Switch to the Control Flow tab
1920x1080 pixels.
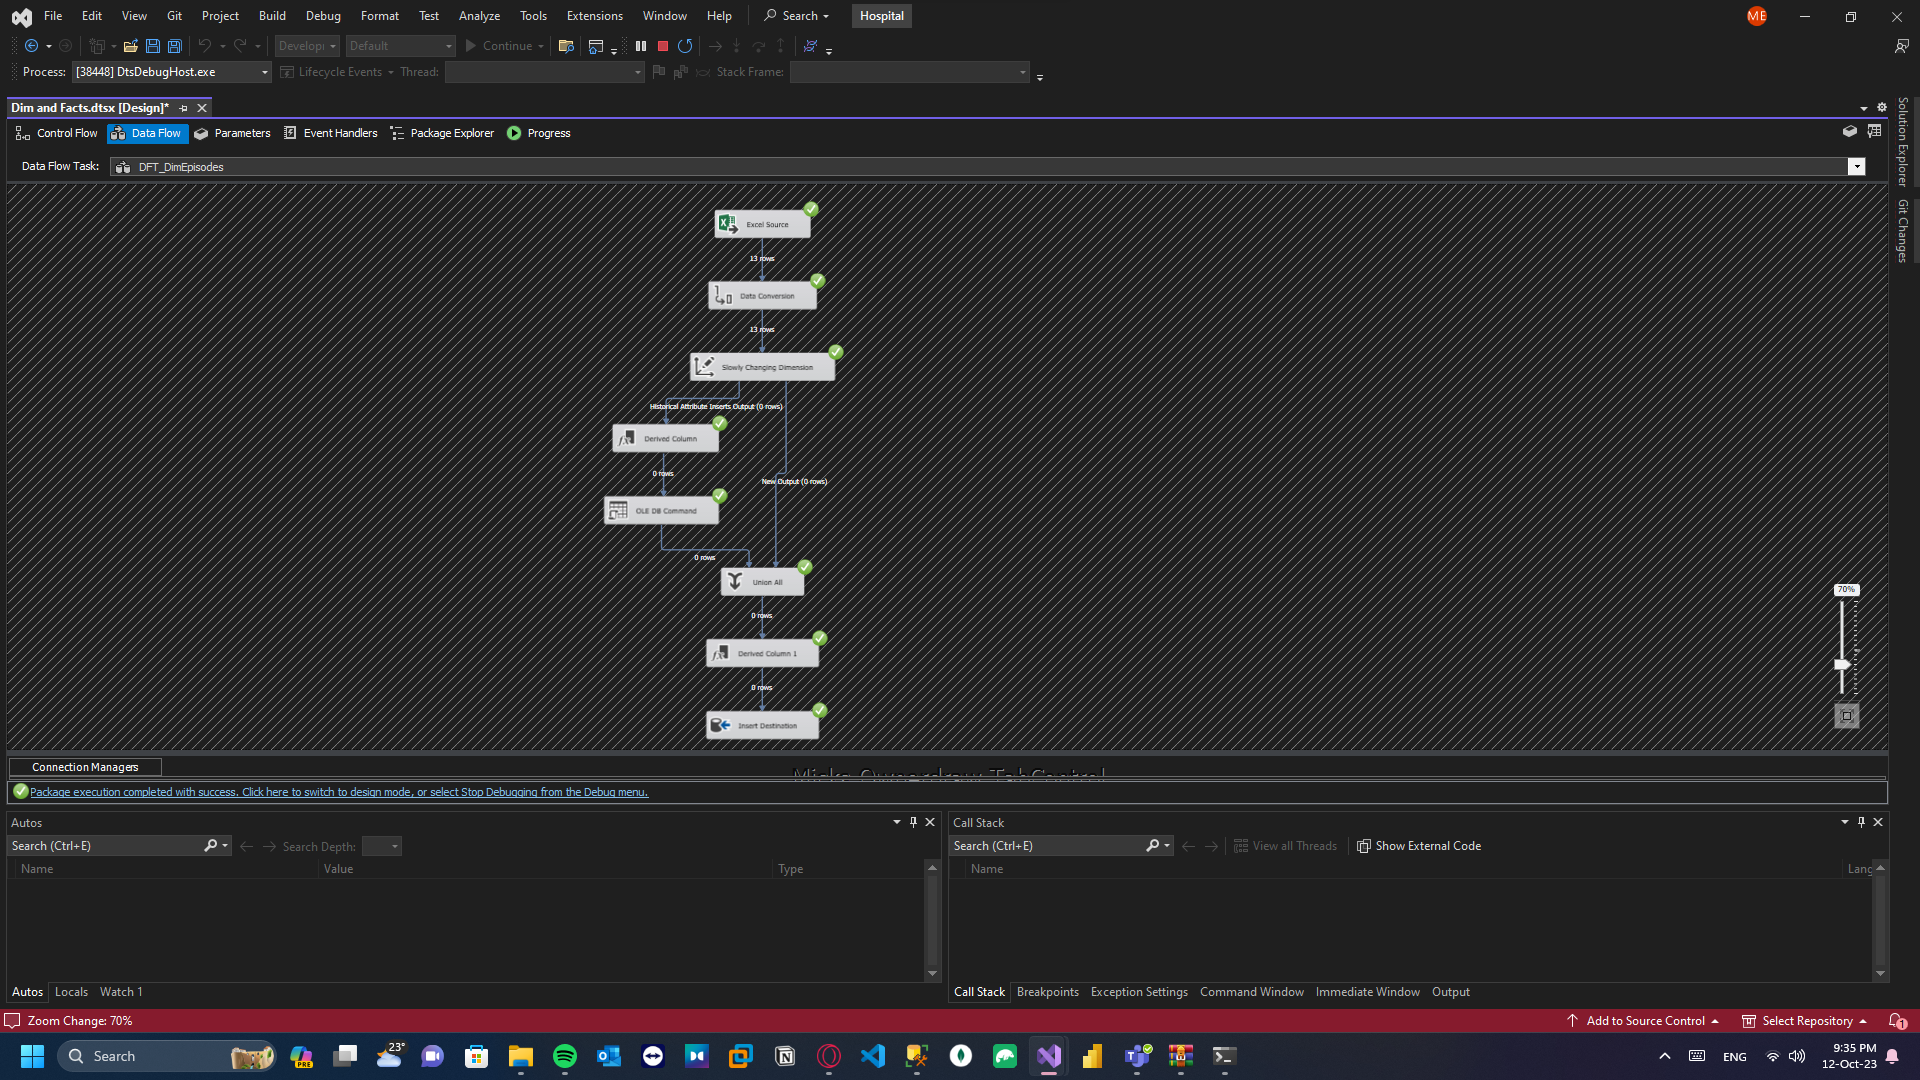point(57,133)
